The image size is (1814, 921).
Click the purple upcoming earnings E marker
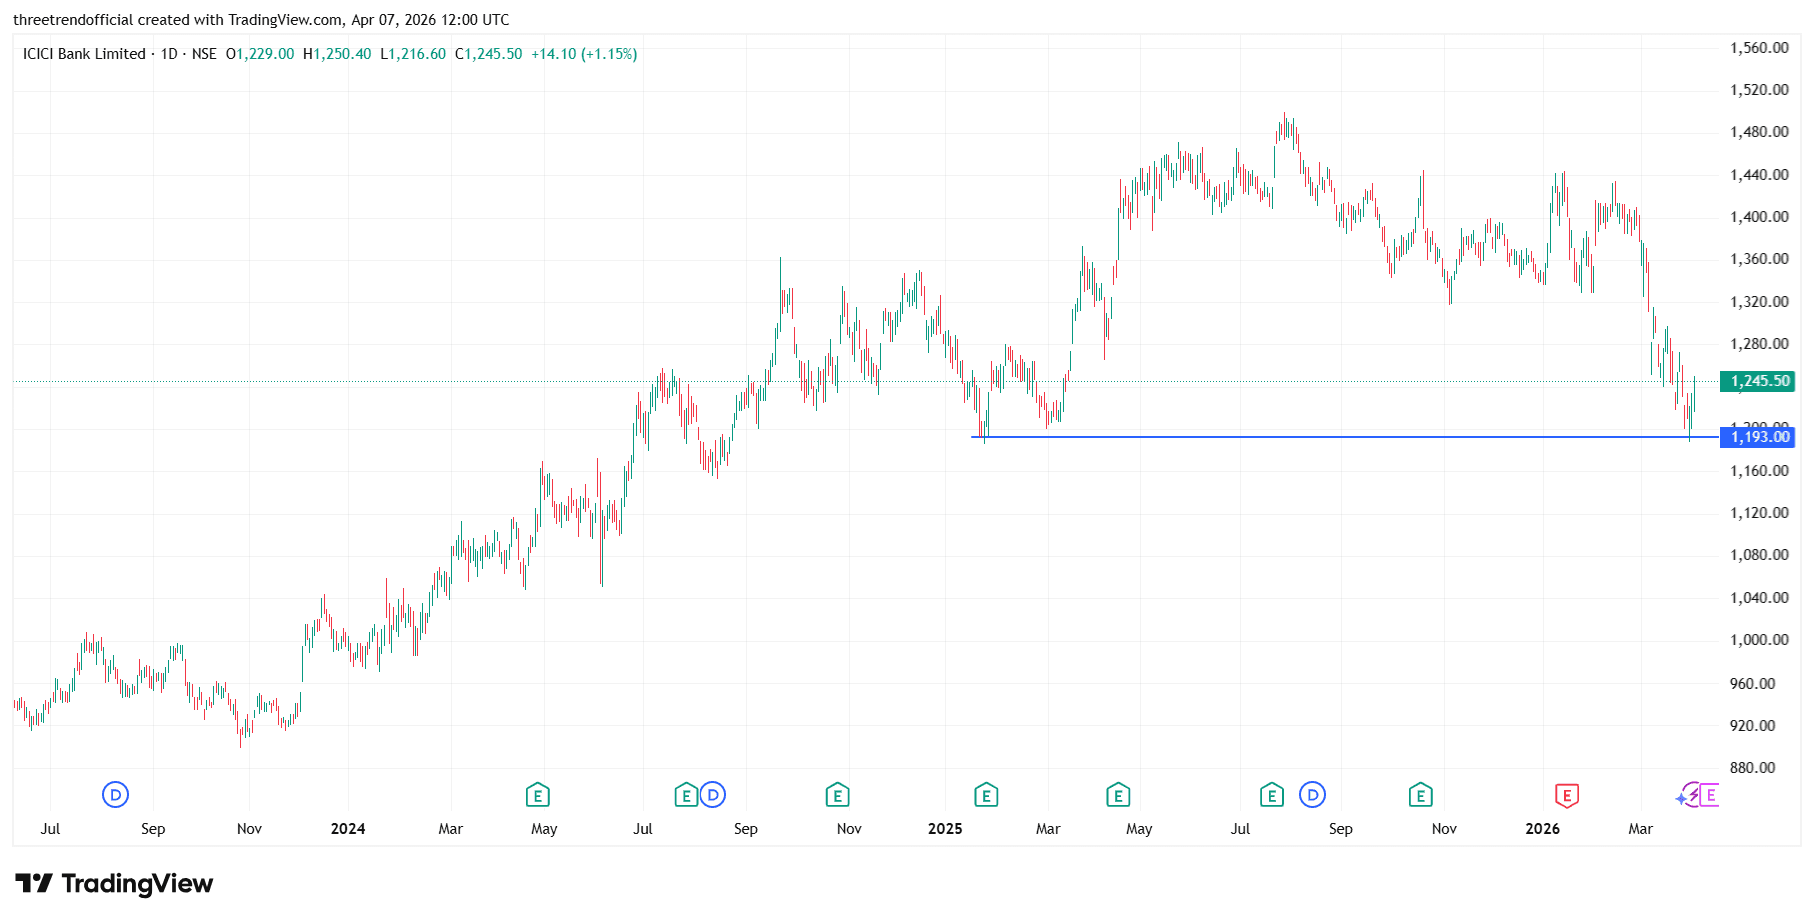coord(1710,795)
